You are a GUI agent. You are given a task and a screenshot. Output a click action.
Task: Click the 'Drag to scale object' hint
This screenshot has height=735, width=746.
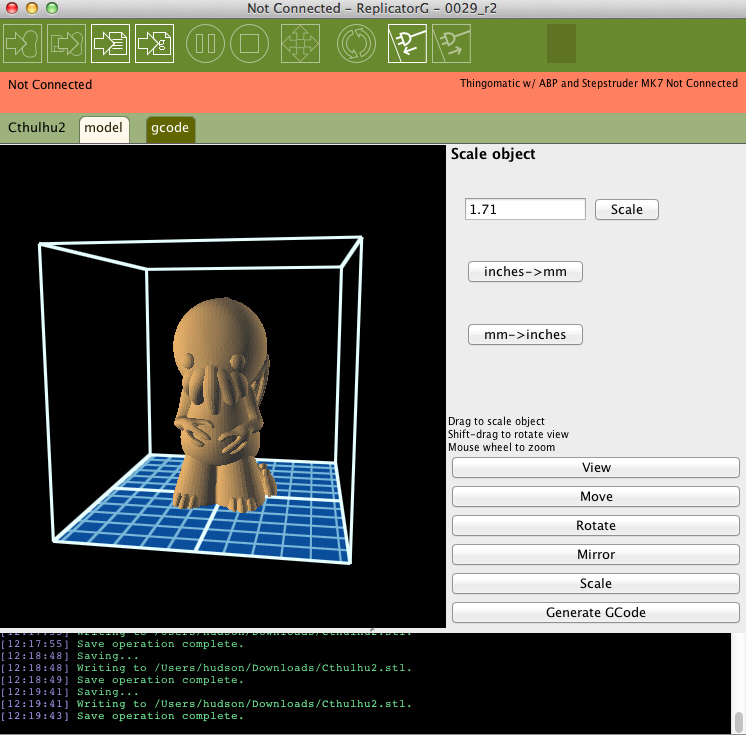pyautogui.click(x=496, y=421)
